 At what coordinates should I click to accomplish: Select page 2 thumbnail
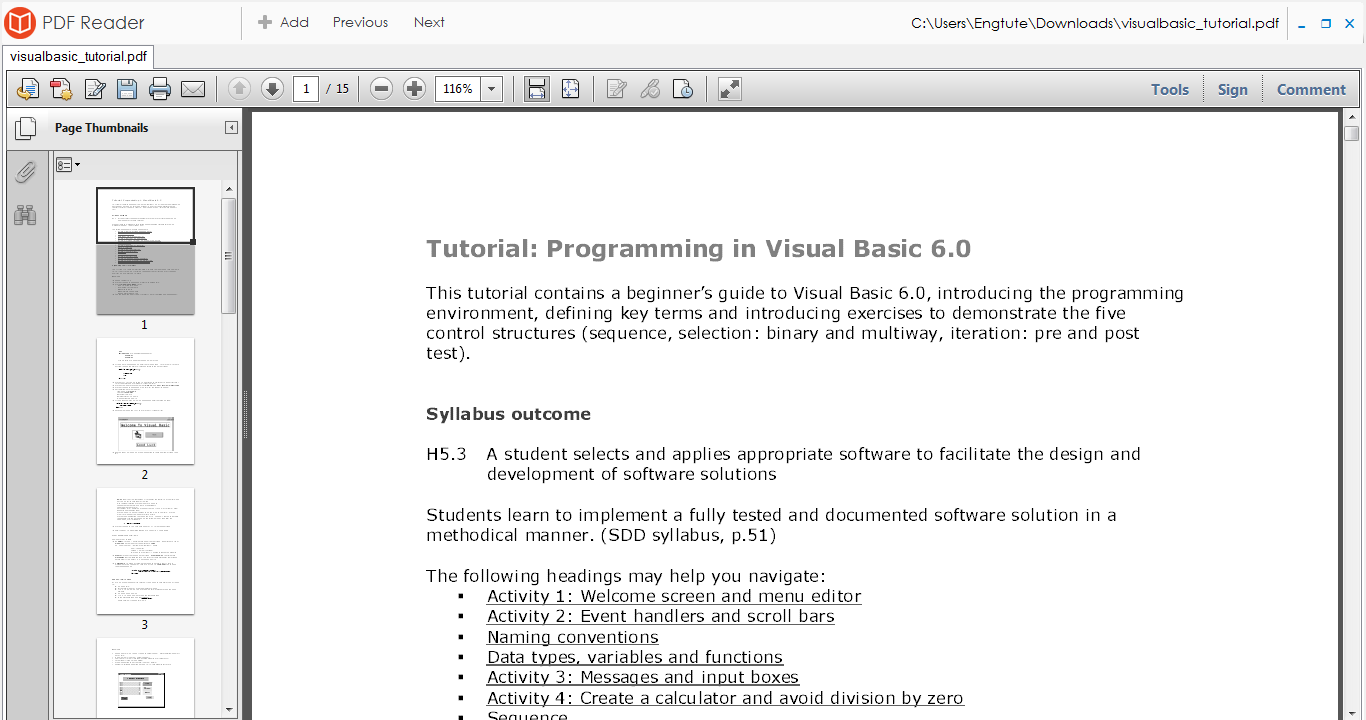[x=145, y=401]
